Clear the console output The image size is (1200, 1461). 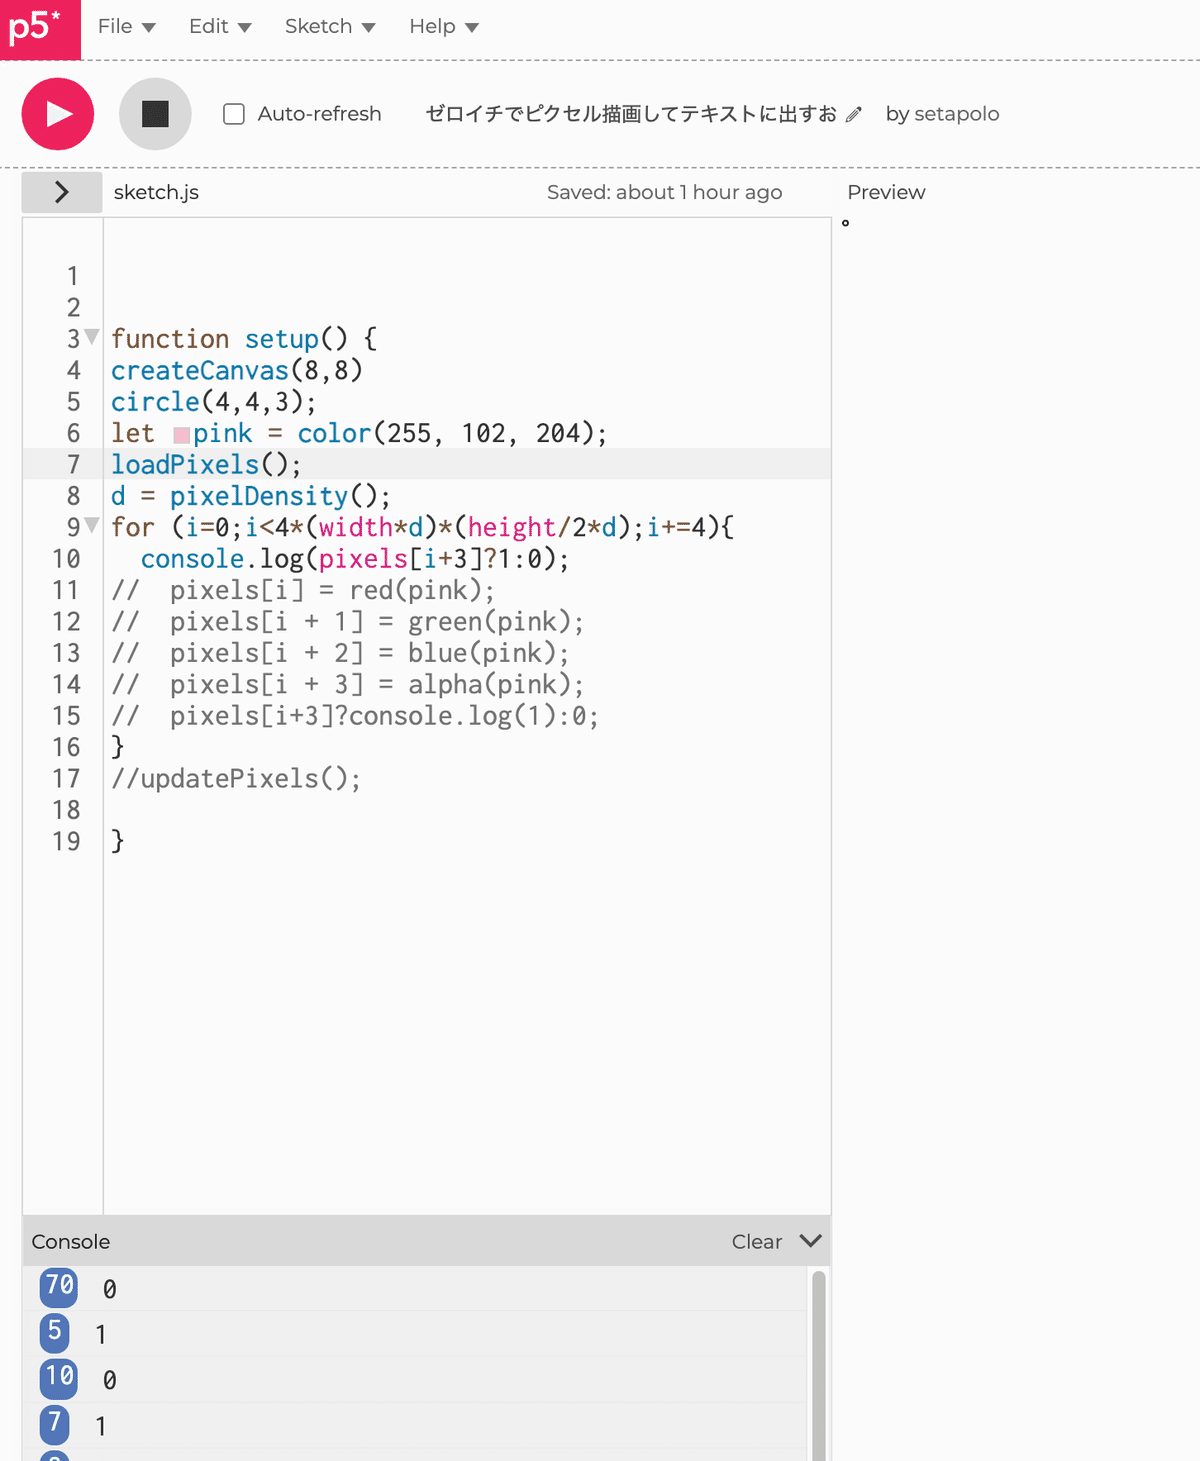coord(757,1242)
